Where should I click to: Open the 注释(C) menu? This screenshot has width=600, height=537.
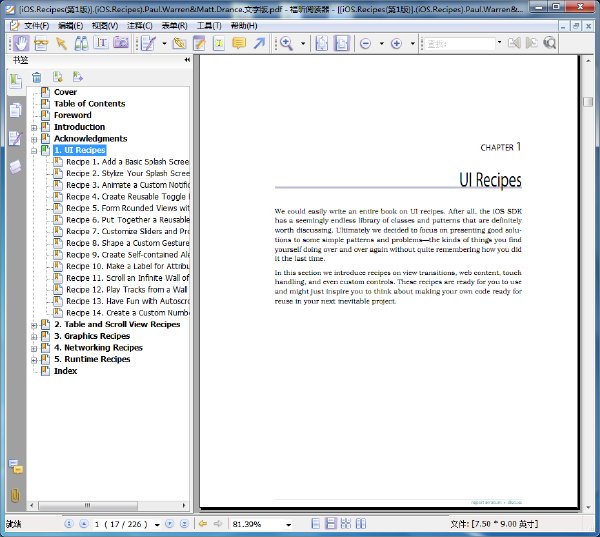tap(140, 26)
